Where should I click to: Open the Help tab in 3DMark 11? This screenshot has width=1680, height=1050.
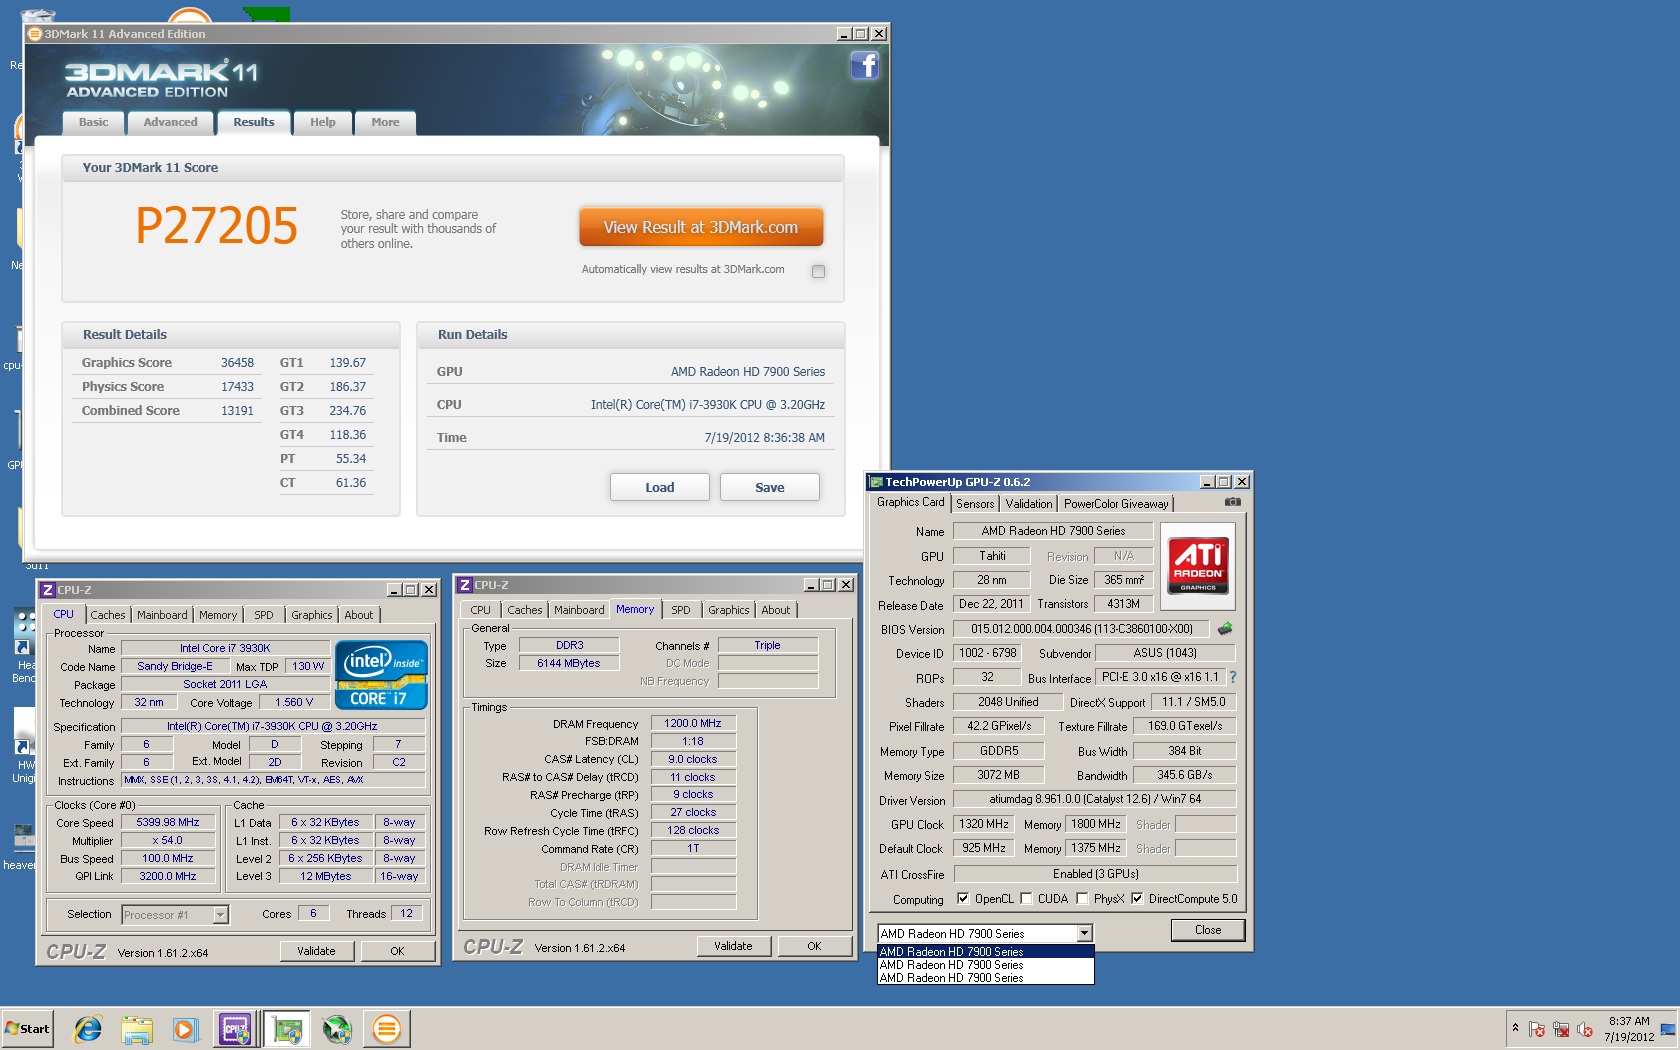point(323,122)
